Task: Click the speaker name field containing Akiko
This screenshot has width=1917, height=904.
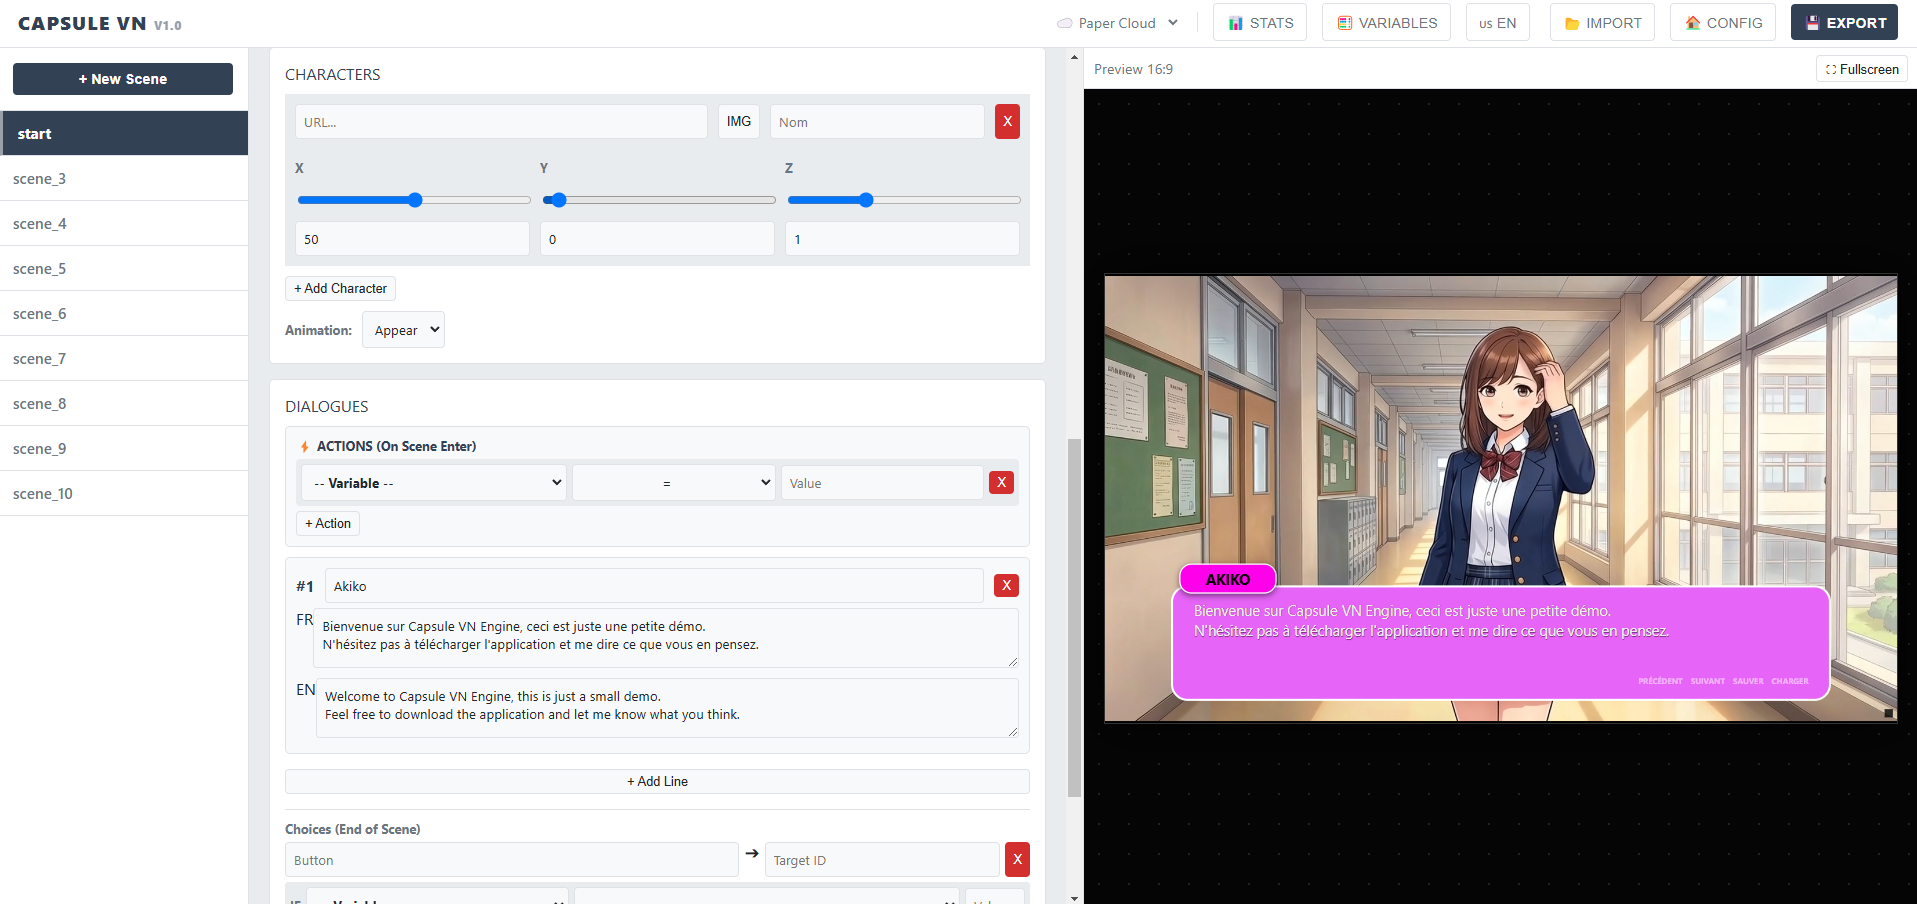Action: (x=654, y=586)
